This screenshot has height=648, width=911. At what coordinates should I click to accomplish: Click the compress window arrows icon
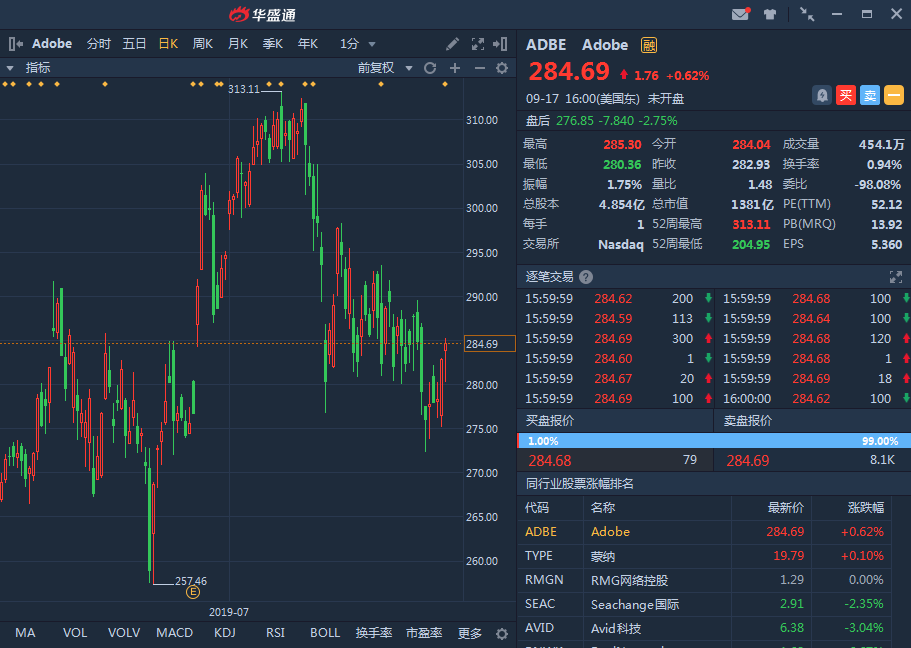pyautogui.click(x=807, y=14)
